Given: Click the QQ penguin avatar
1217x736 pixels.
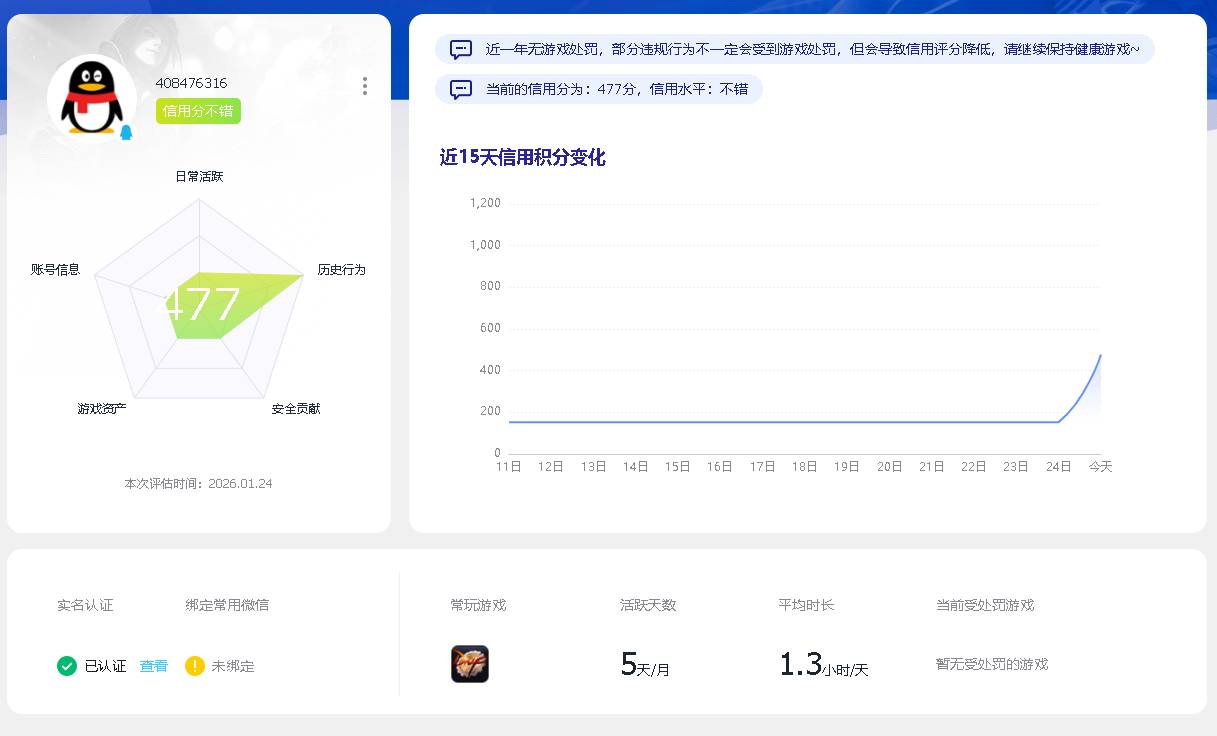Looking at the screenshot, I should coord(91,98).
